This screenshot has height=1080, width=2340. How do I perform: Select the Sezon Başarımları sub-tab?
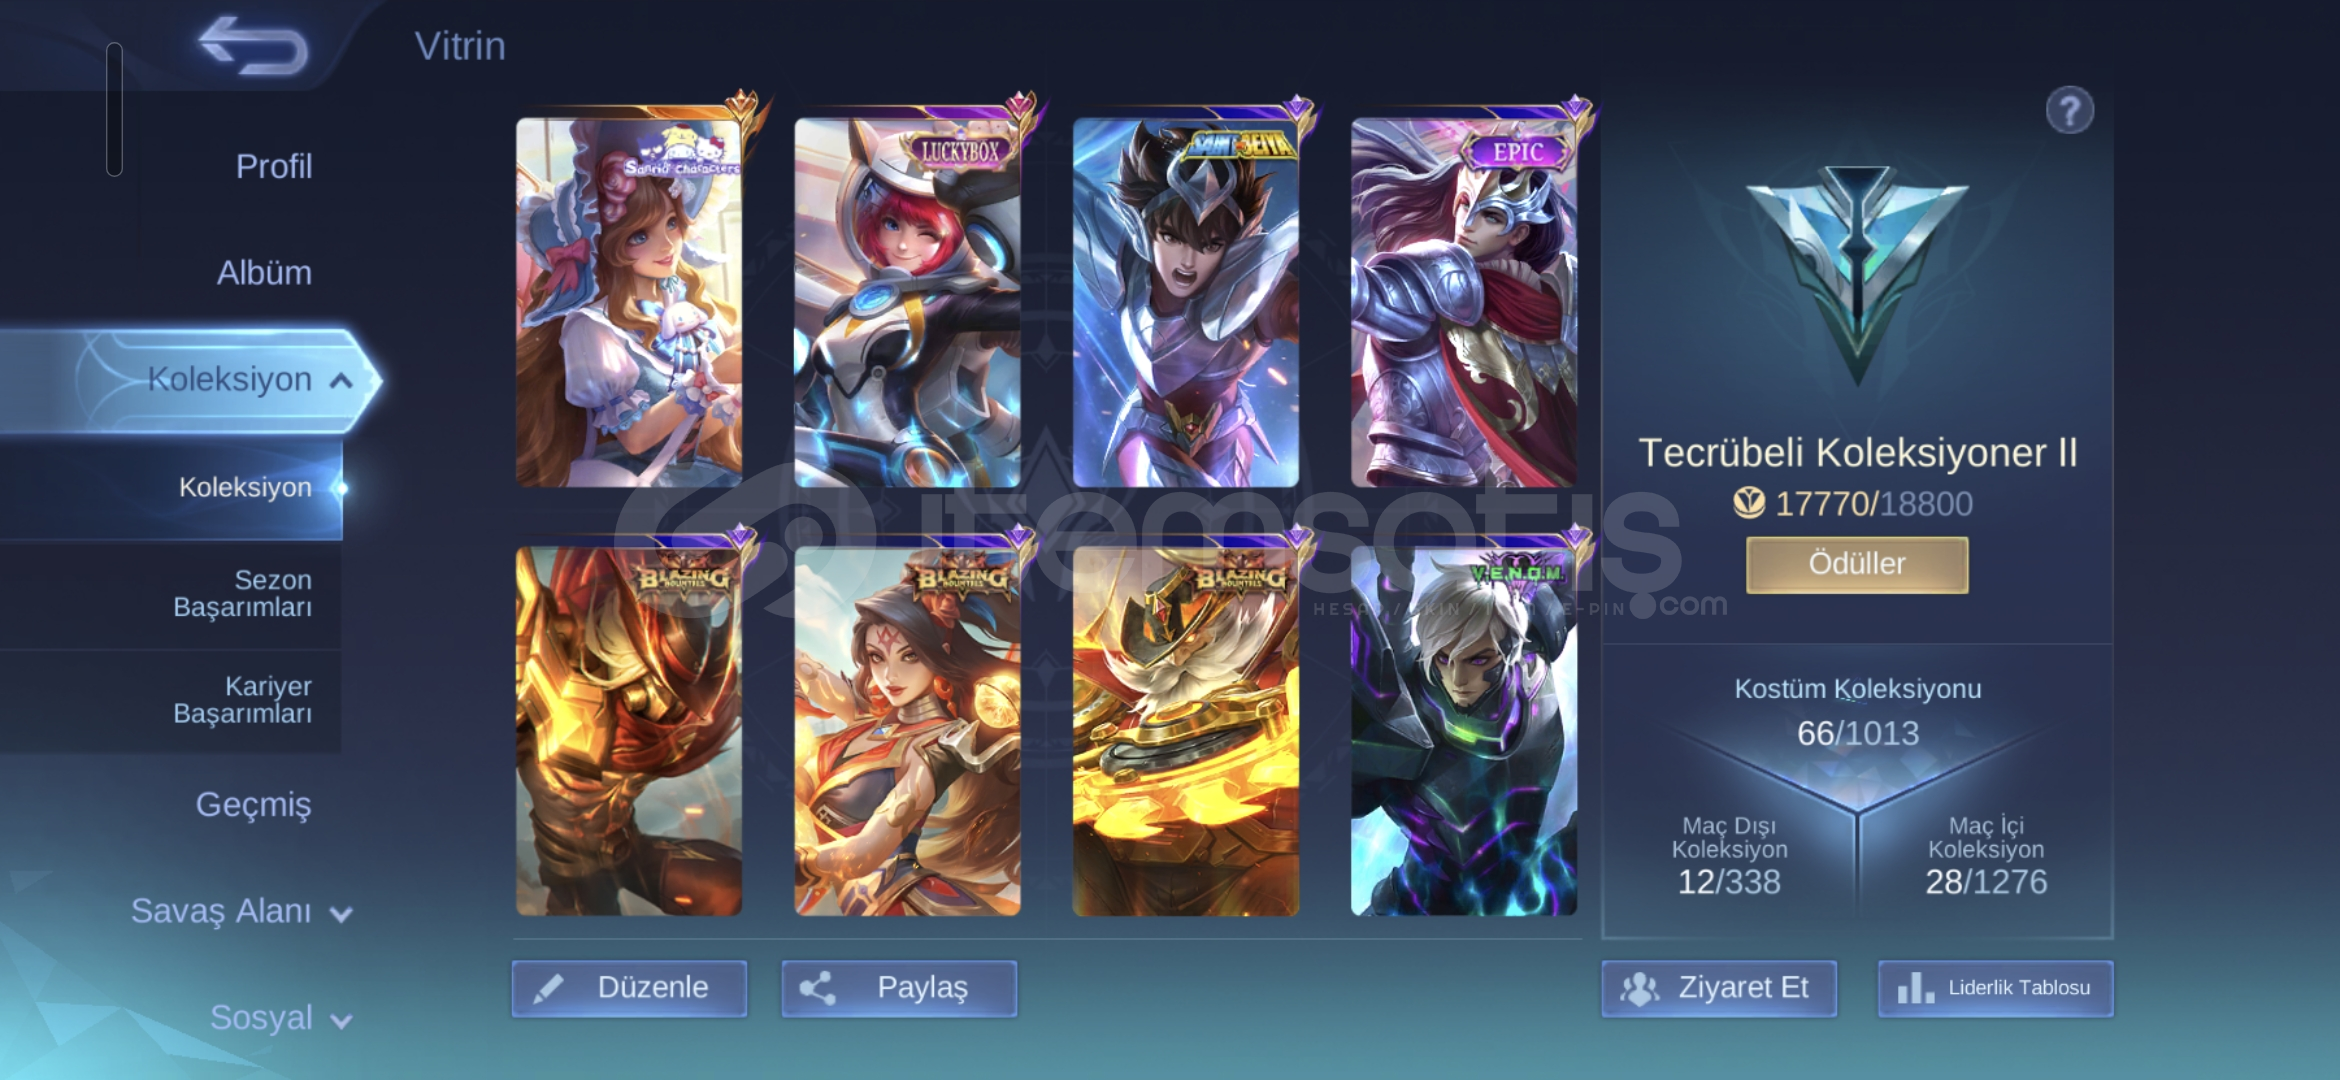click(x=242, y=593)
